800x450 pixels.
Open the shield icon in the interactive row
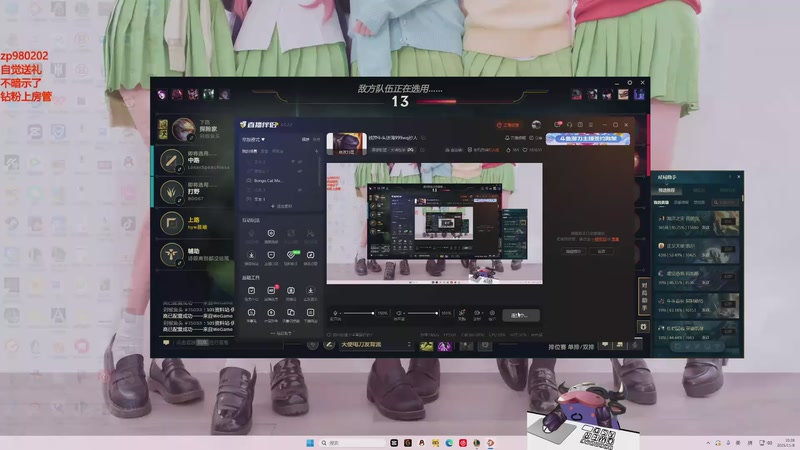point(271,234)
